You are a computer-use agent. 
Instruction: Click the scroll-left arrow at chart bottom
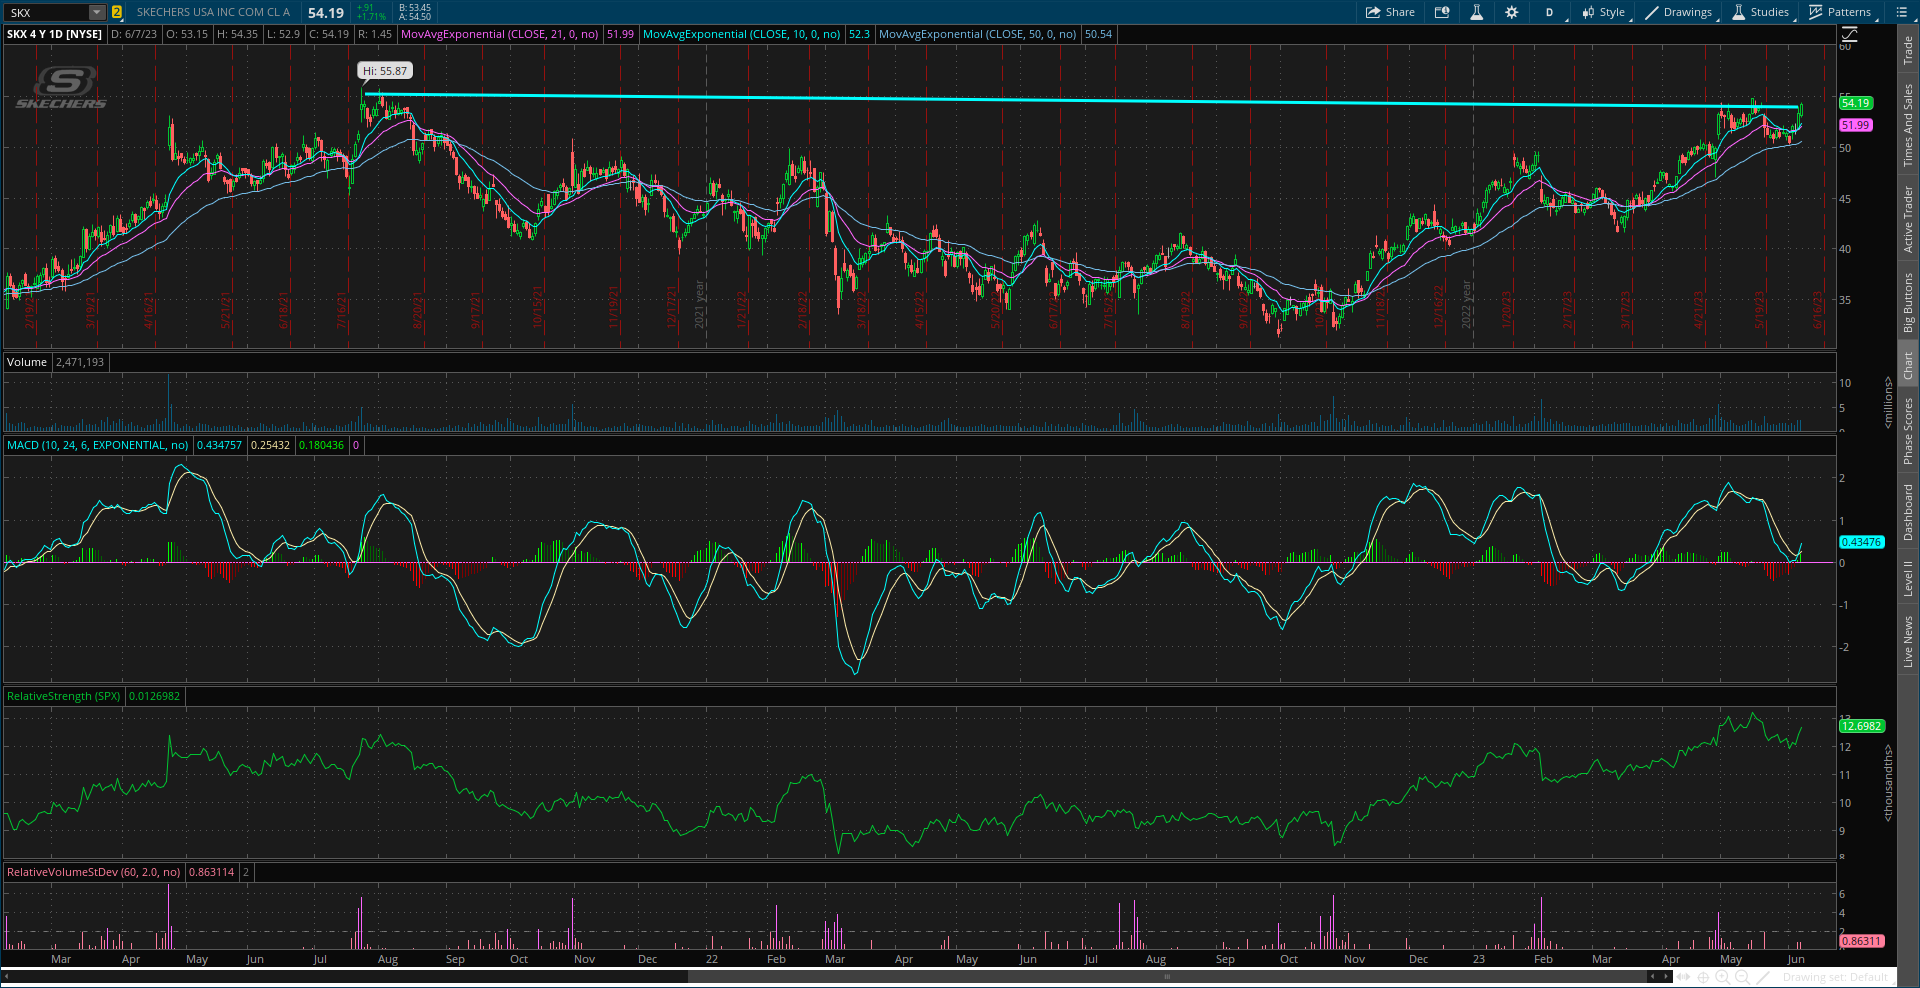click(x=1652, y=977)
